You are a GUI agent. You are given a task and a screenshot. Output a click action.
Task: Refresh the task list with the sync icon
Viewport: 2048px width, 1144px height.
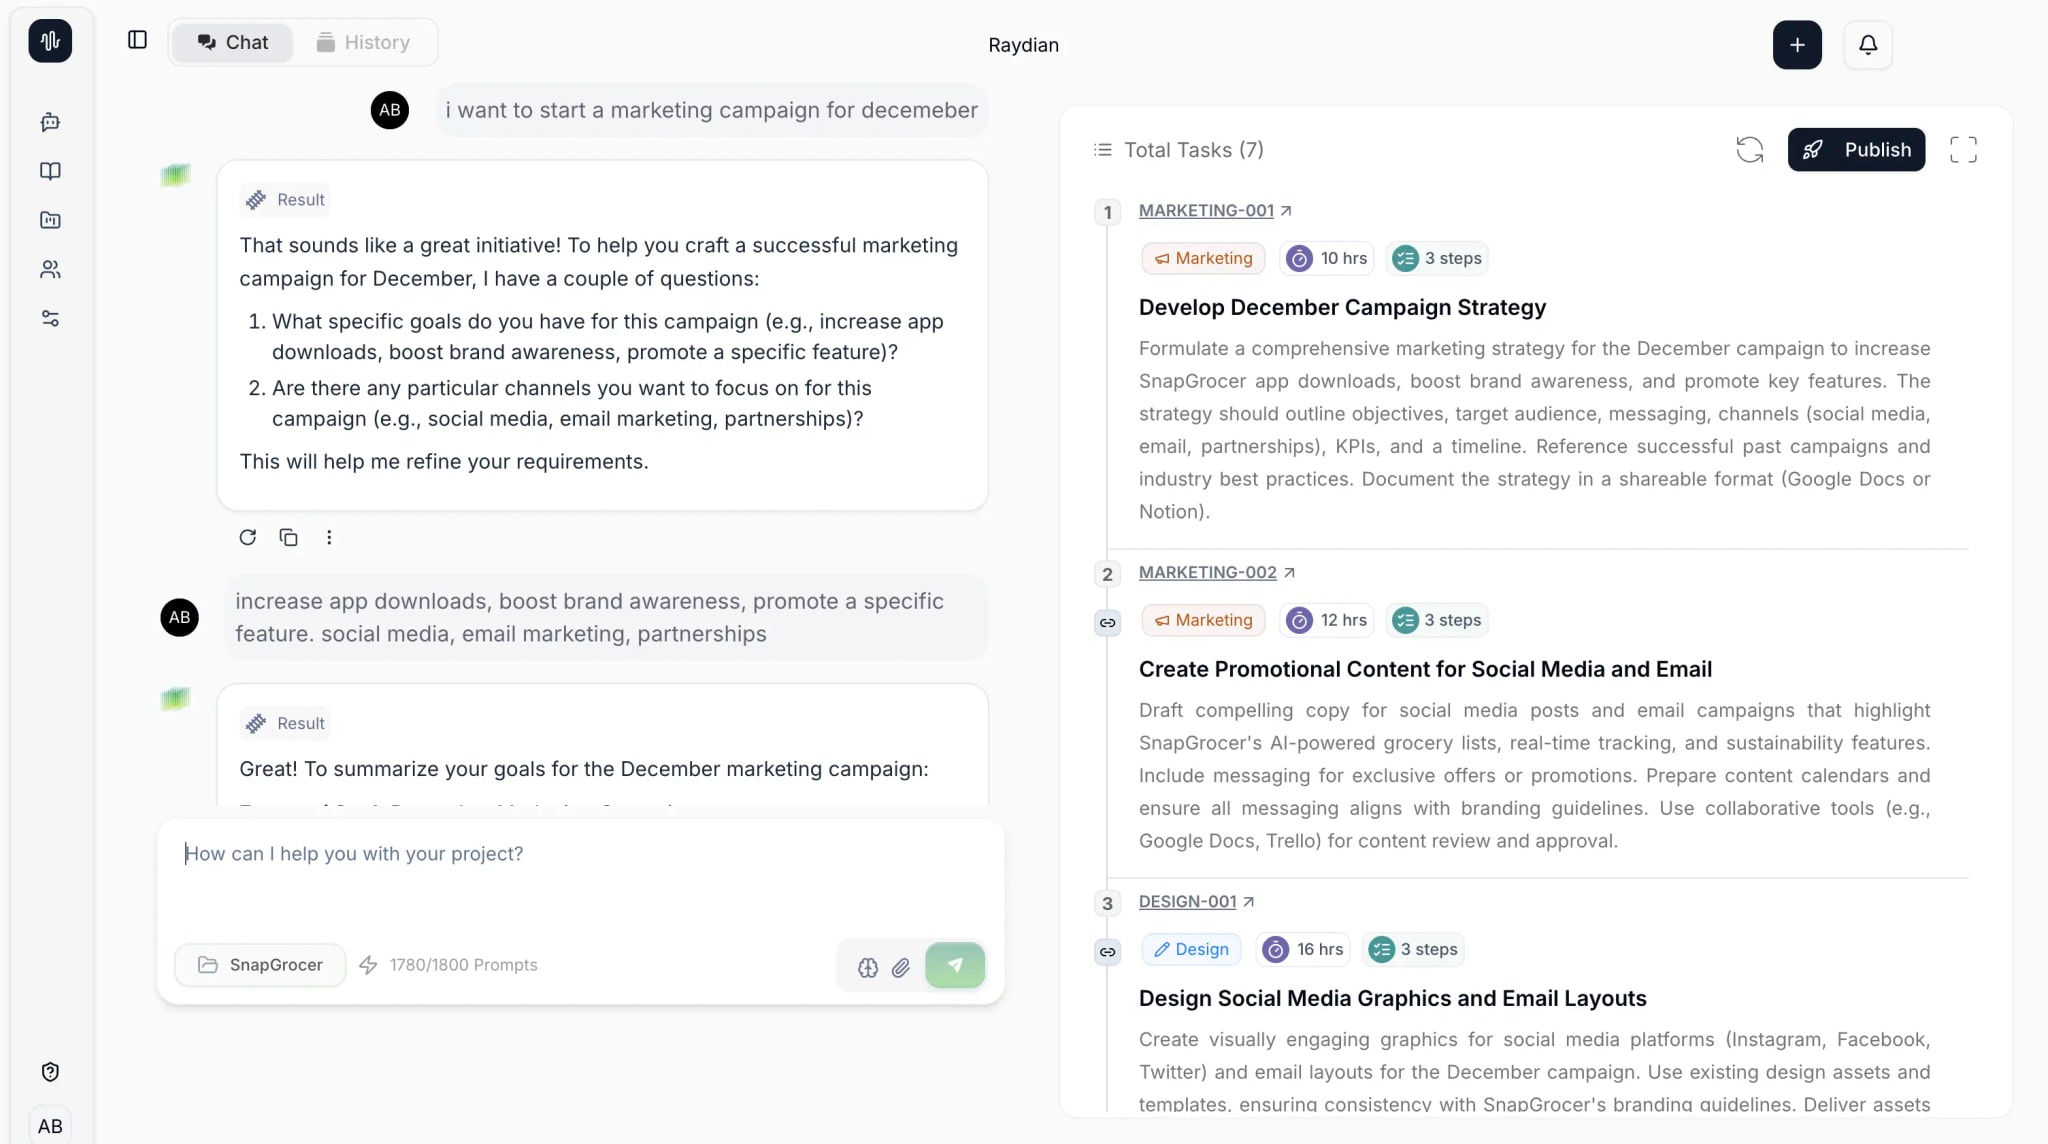click(1749, 149)
